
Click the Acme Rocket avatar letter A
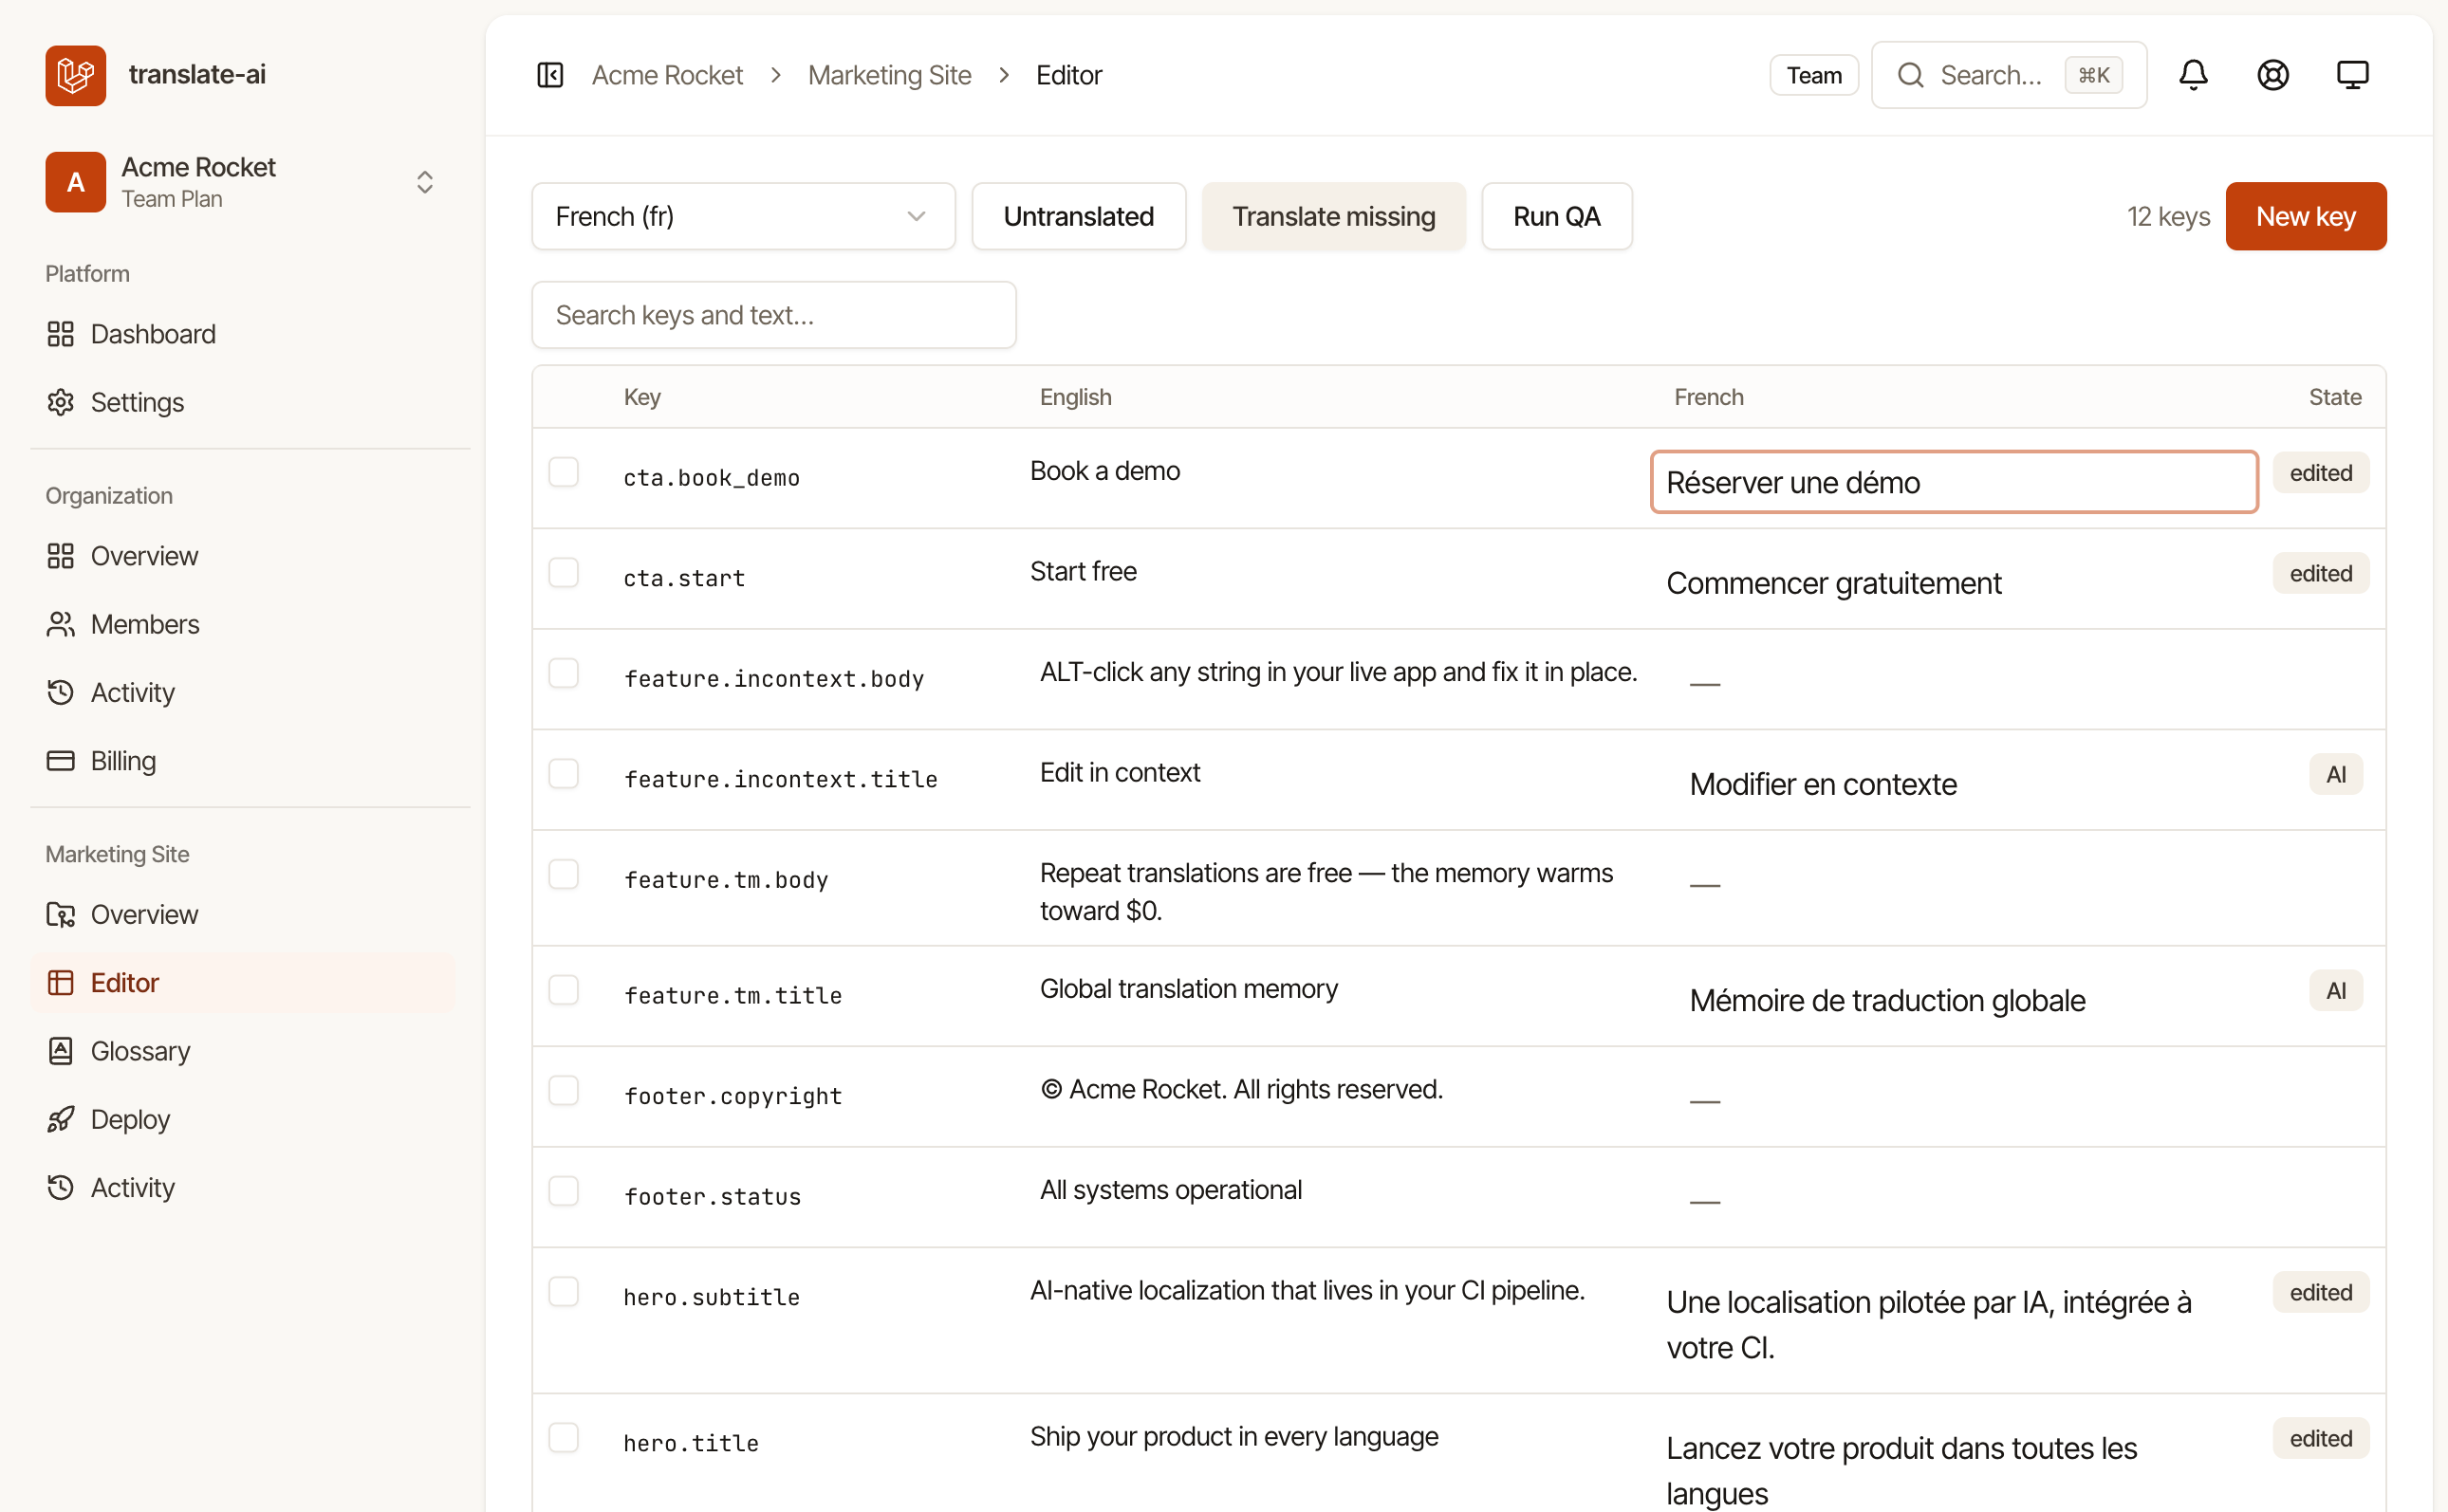(75, 182)
